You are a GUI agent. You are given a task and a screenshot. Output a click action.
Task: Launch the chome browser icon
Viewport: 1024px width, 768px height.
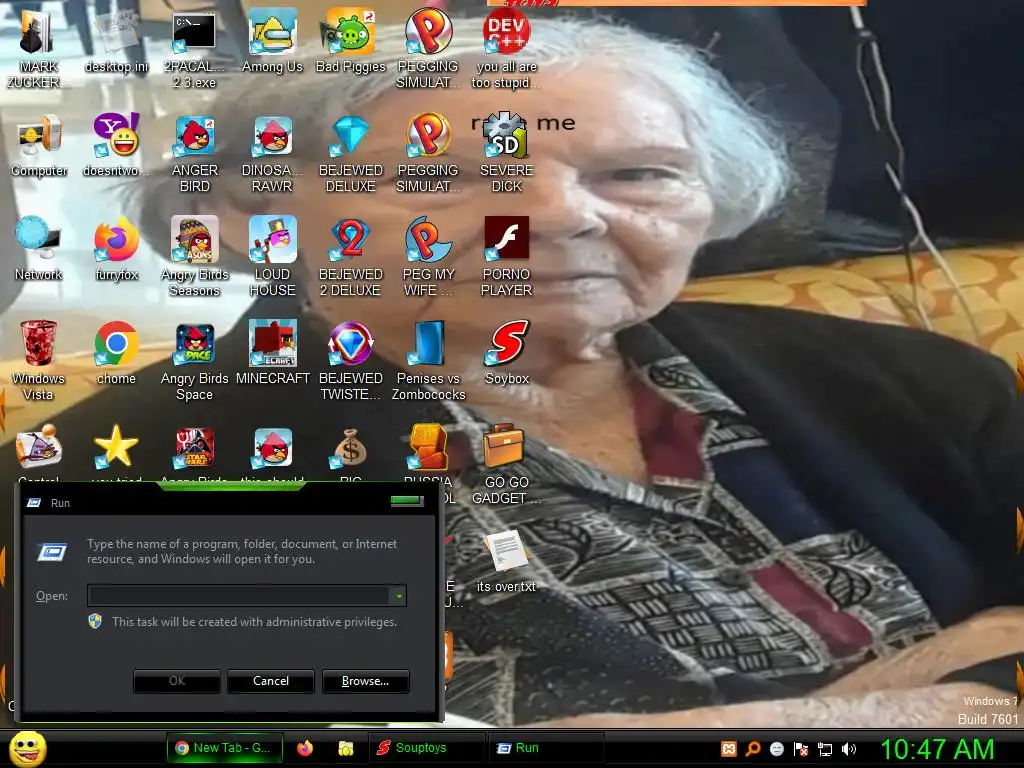click(116, 353)
